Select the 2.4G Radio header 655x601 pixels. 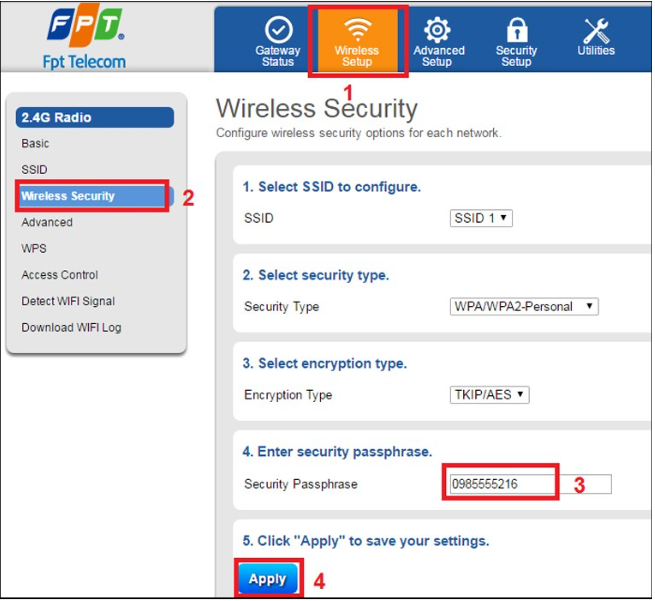pos(94,117)
